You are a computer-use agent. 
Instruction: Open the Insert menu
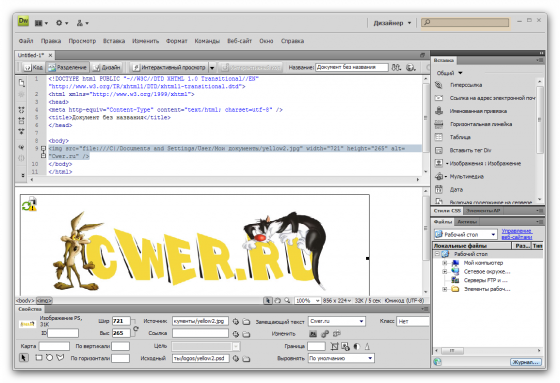[114, 41]
